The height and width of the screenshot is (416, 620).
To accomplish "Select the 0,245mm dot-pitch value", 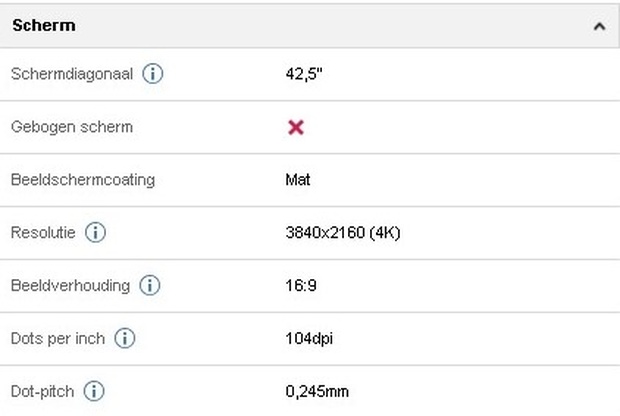I will 317,391.
